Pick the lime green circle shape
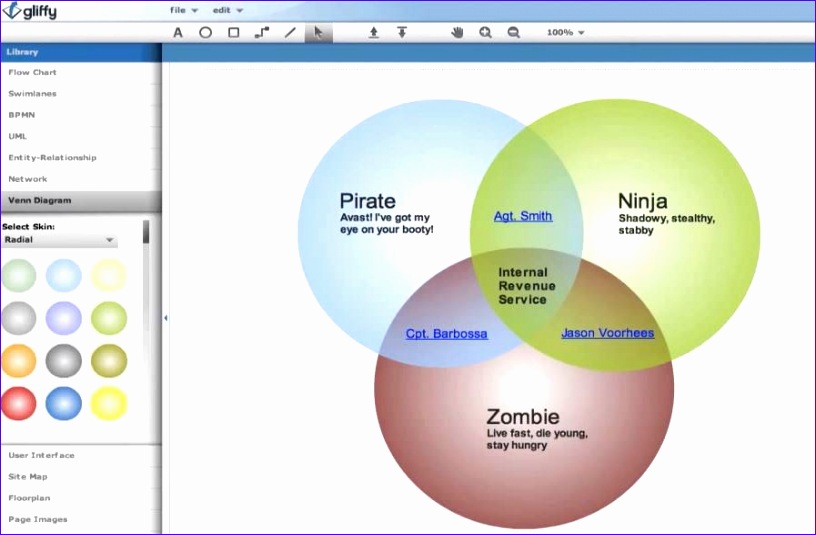This screenshot has height=535, width=816. pyautogui.click(x=109, y=318)
